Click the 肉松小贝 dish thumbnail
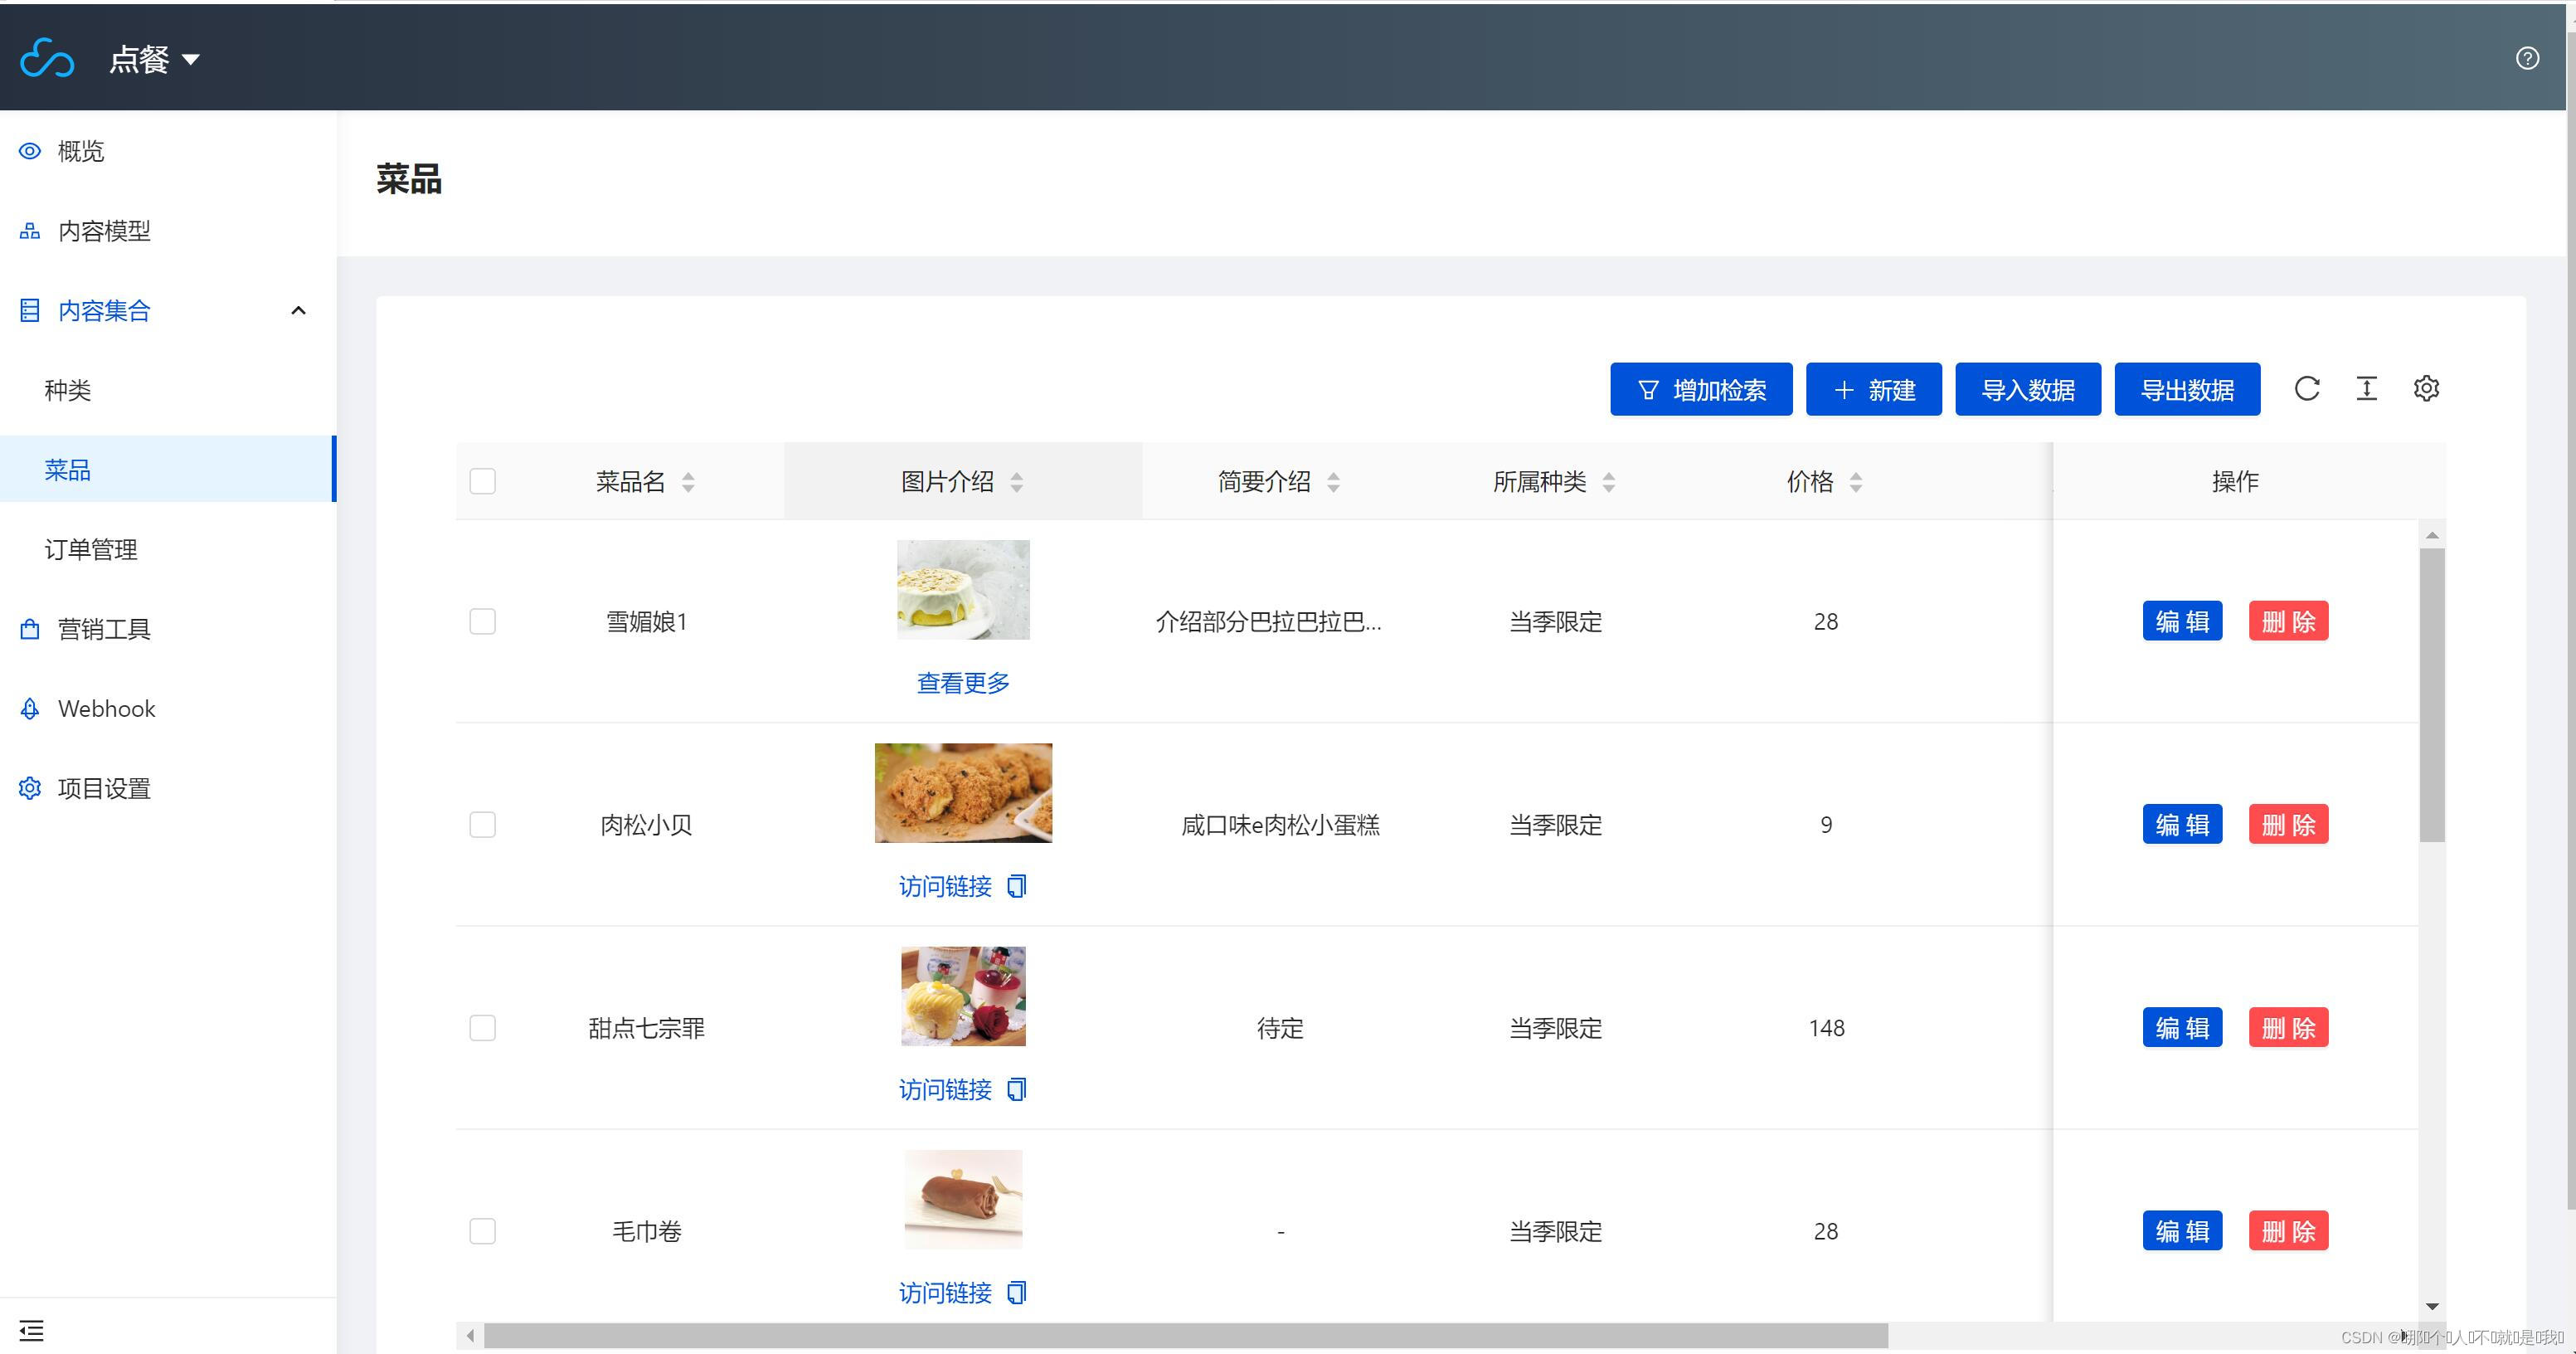This screenshot has height=1354, width=2576. coord(963,793)
